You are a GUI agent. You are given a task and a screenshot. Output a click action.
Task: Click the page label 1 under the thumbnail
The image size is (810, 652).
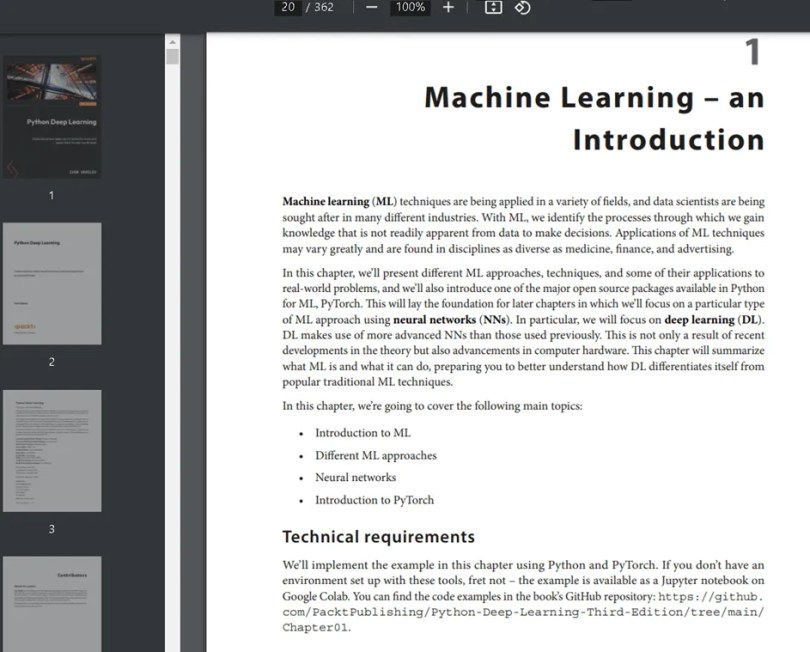pyautogui.click(x=52, y=195)
